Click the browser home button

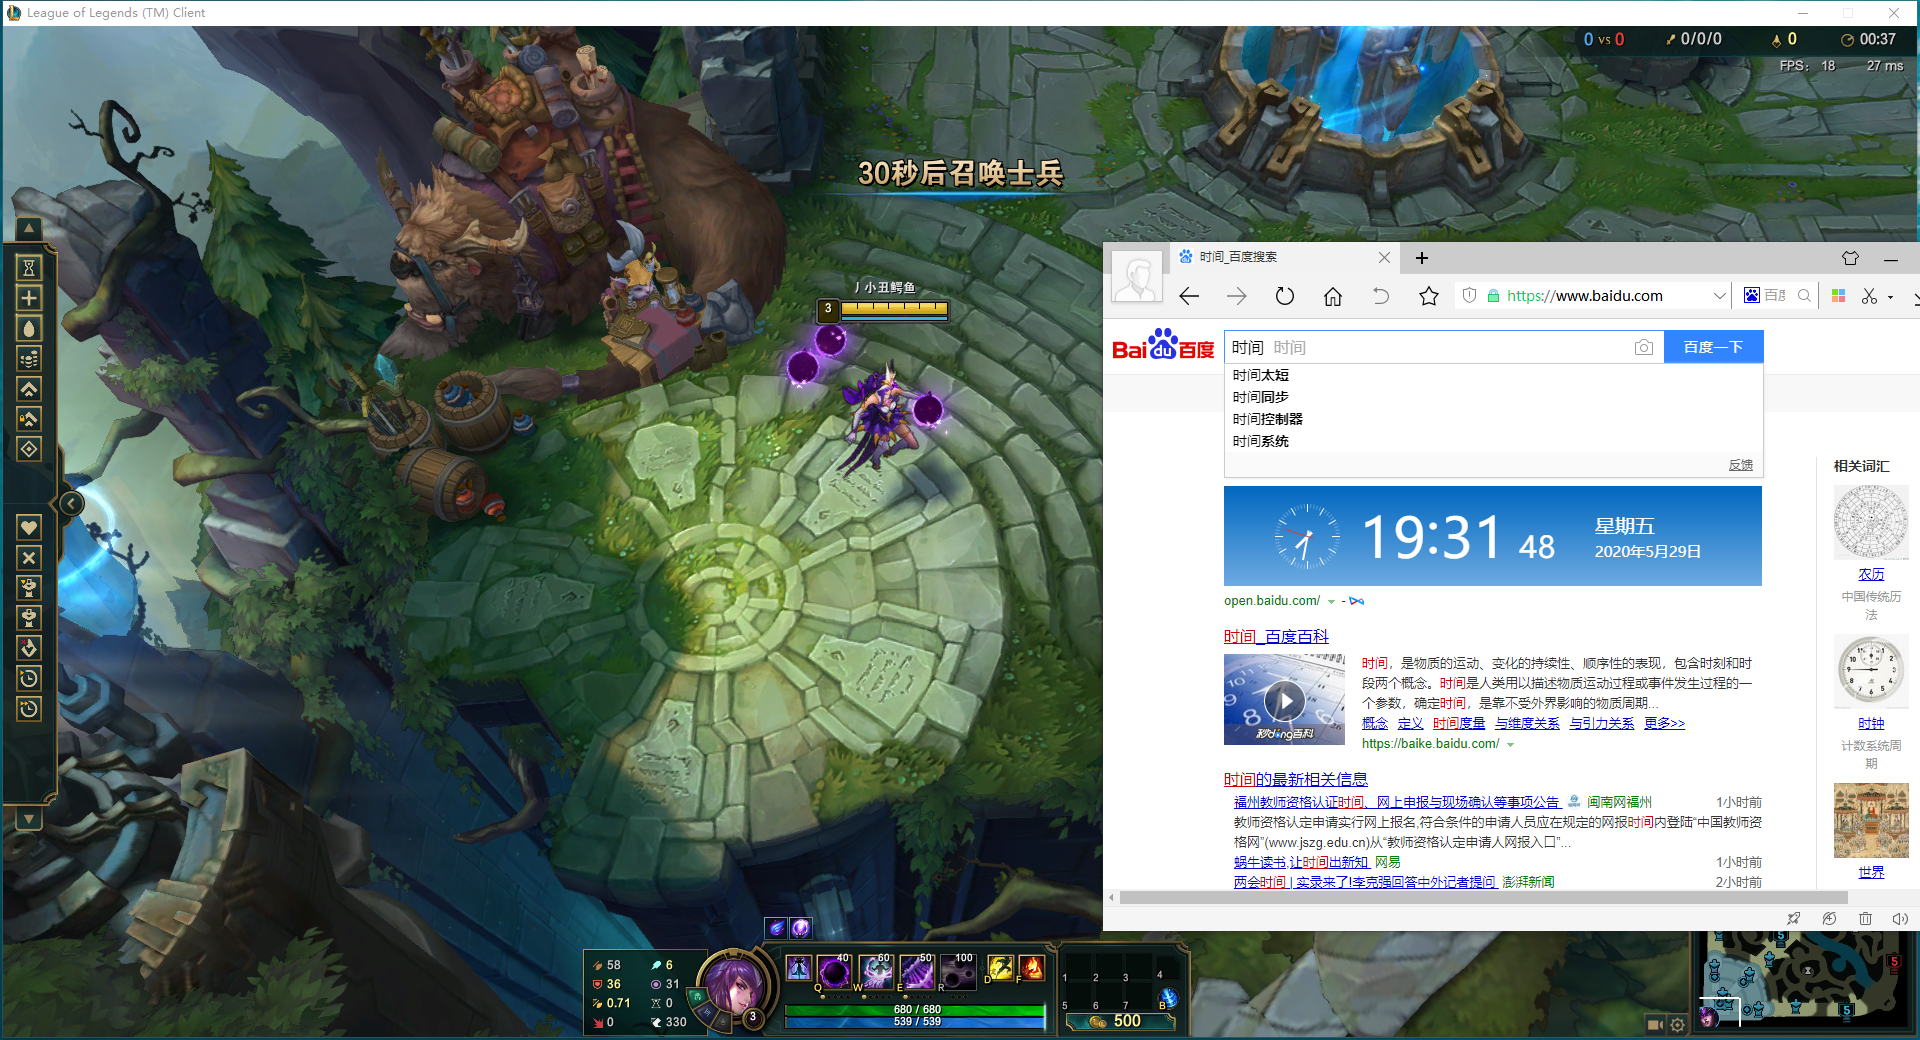coord(1332,296)
